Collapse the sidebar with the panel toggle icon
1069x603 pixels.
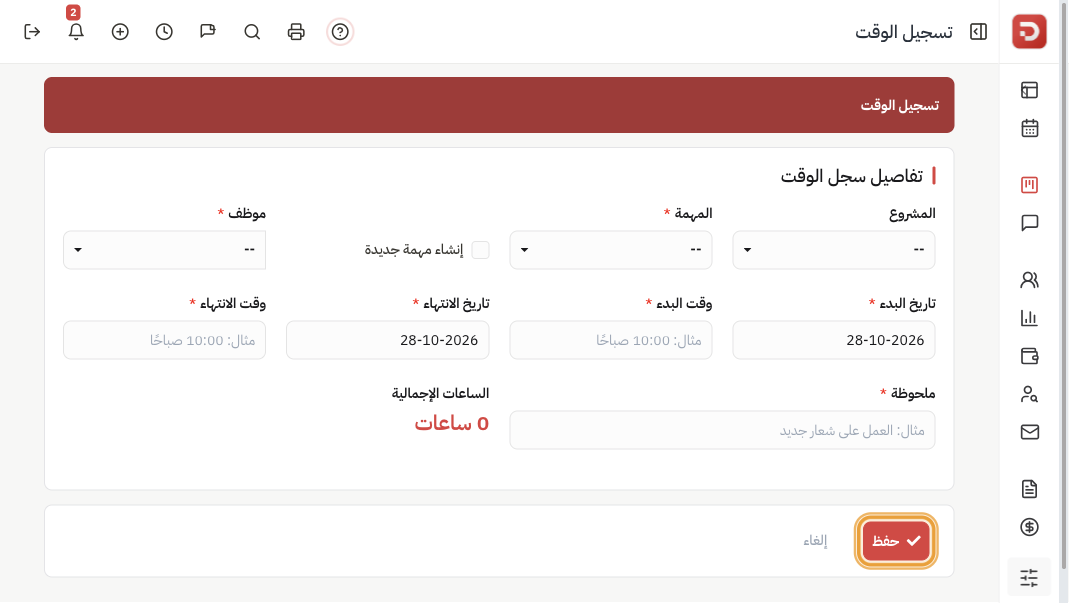click(x=978, y=31)
